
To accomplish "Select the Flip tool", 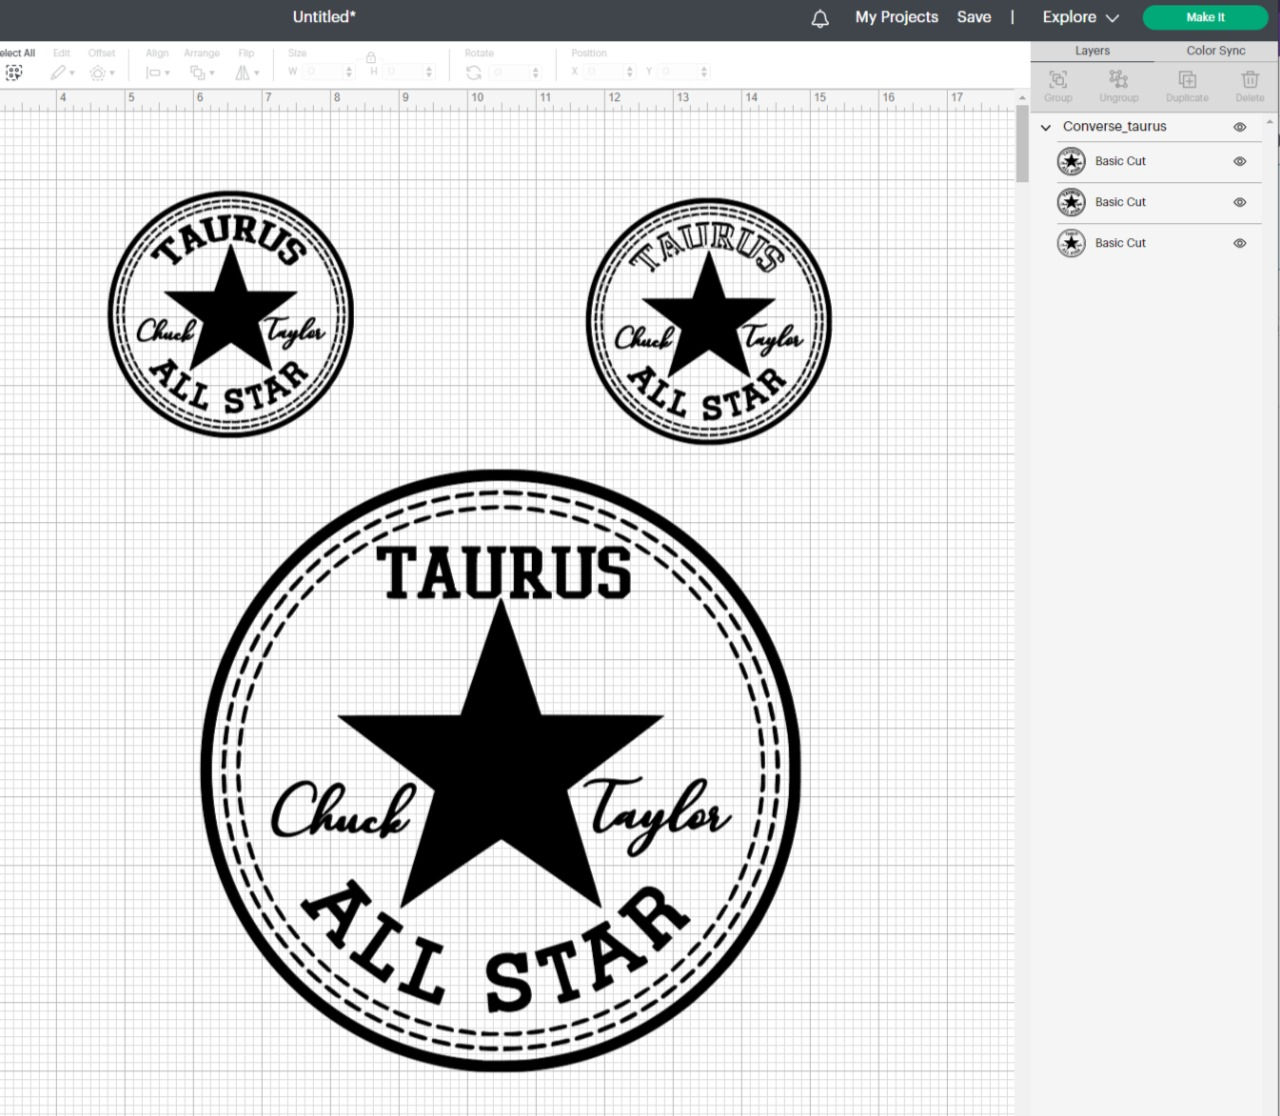I will pyautogui.click(x=243, y=72).
